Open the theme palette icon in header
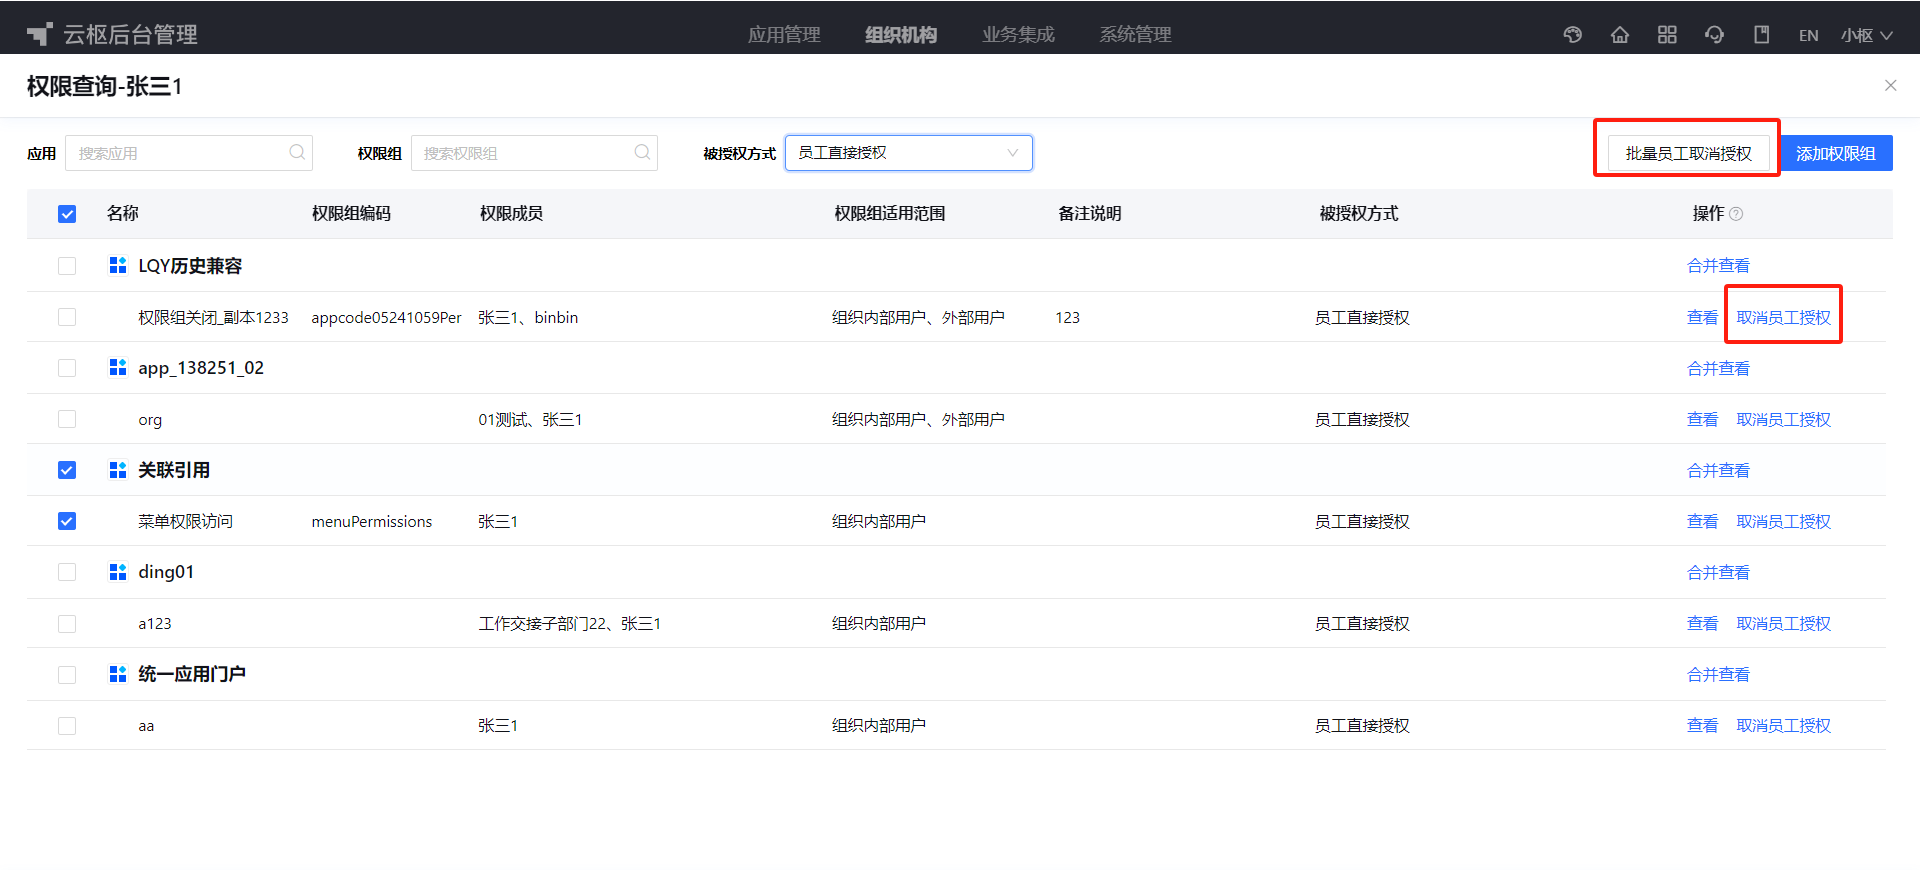The width and height of the screenshot is (1920, 870). point(1573,35)
